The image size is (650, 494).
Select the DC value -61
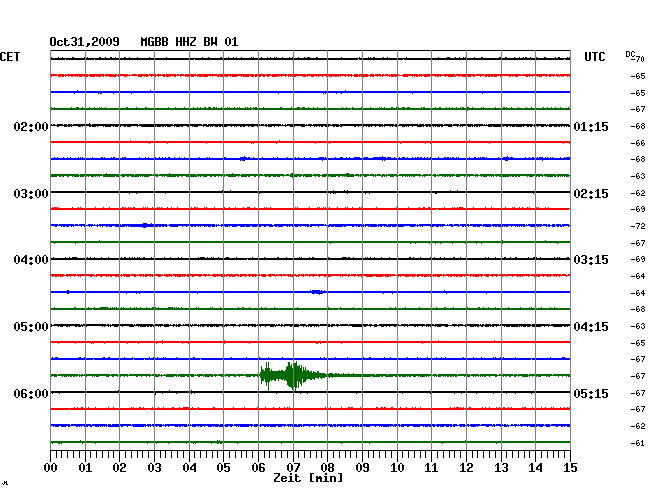[638, 443]
